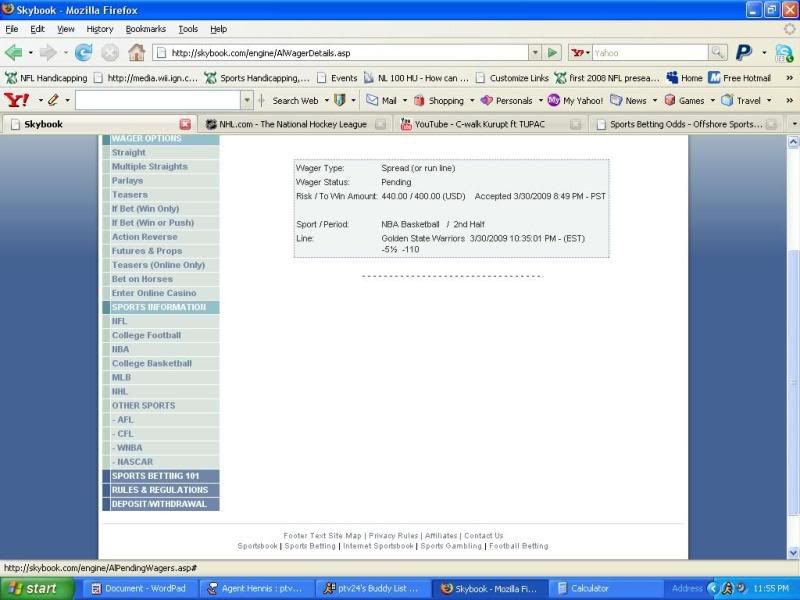Open ptv24's Buddy List taskbar item
Screen dimensions: 800x600
click(x=371, y=588)
